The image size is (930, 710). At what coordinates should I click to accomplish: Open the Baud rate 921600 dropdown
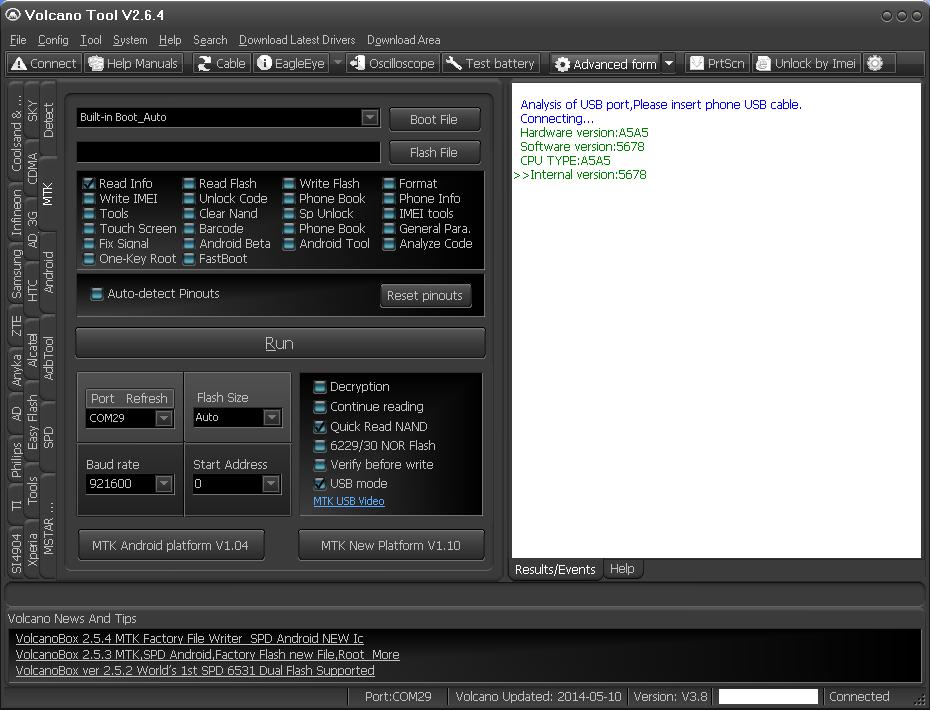pyautogui.click(x=164, y=483)
